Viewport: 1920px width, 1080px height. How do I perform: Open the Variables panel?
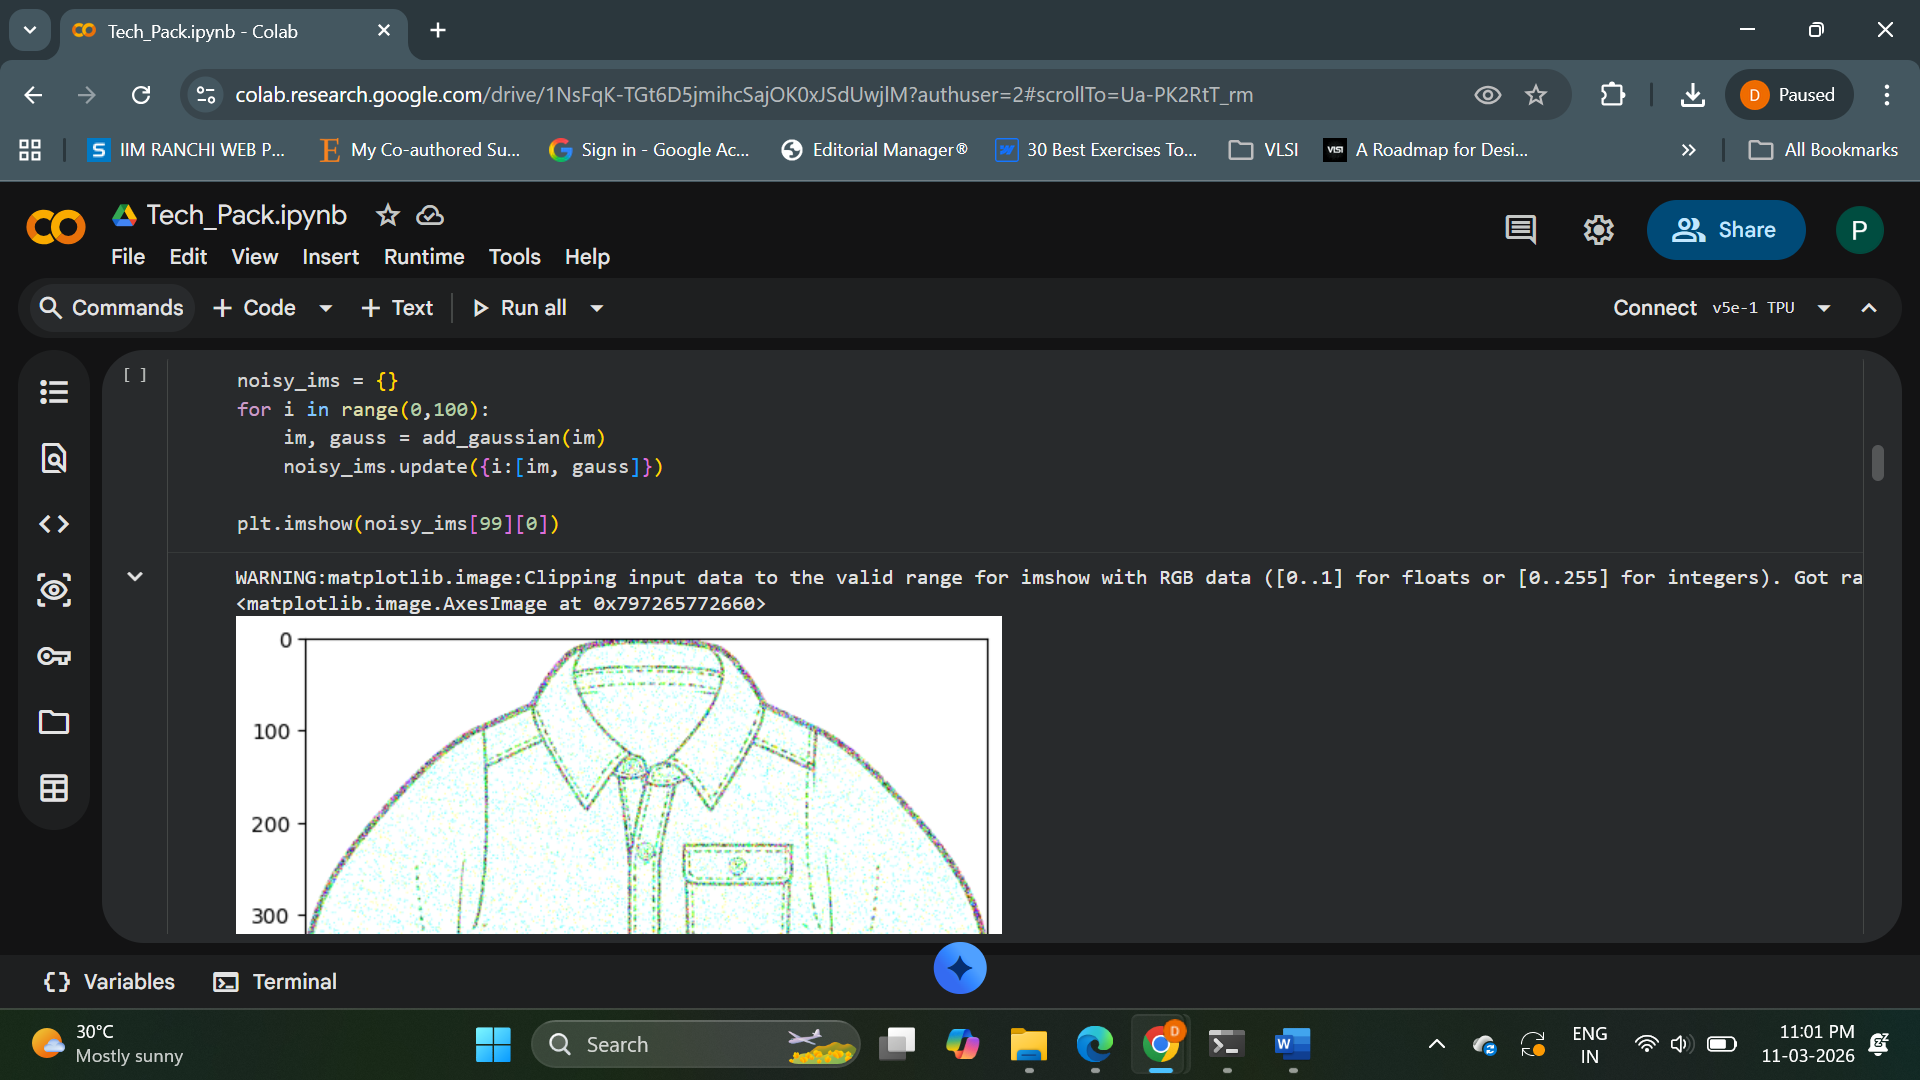pos(110,982)
